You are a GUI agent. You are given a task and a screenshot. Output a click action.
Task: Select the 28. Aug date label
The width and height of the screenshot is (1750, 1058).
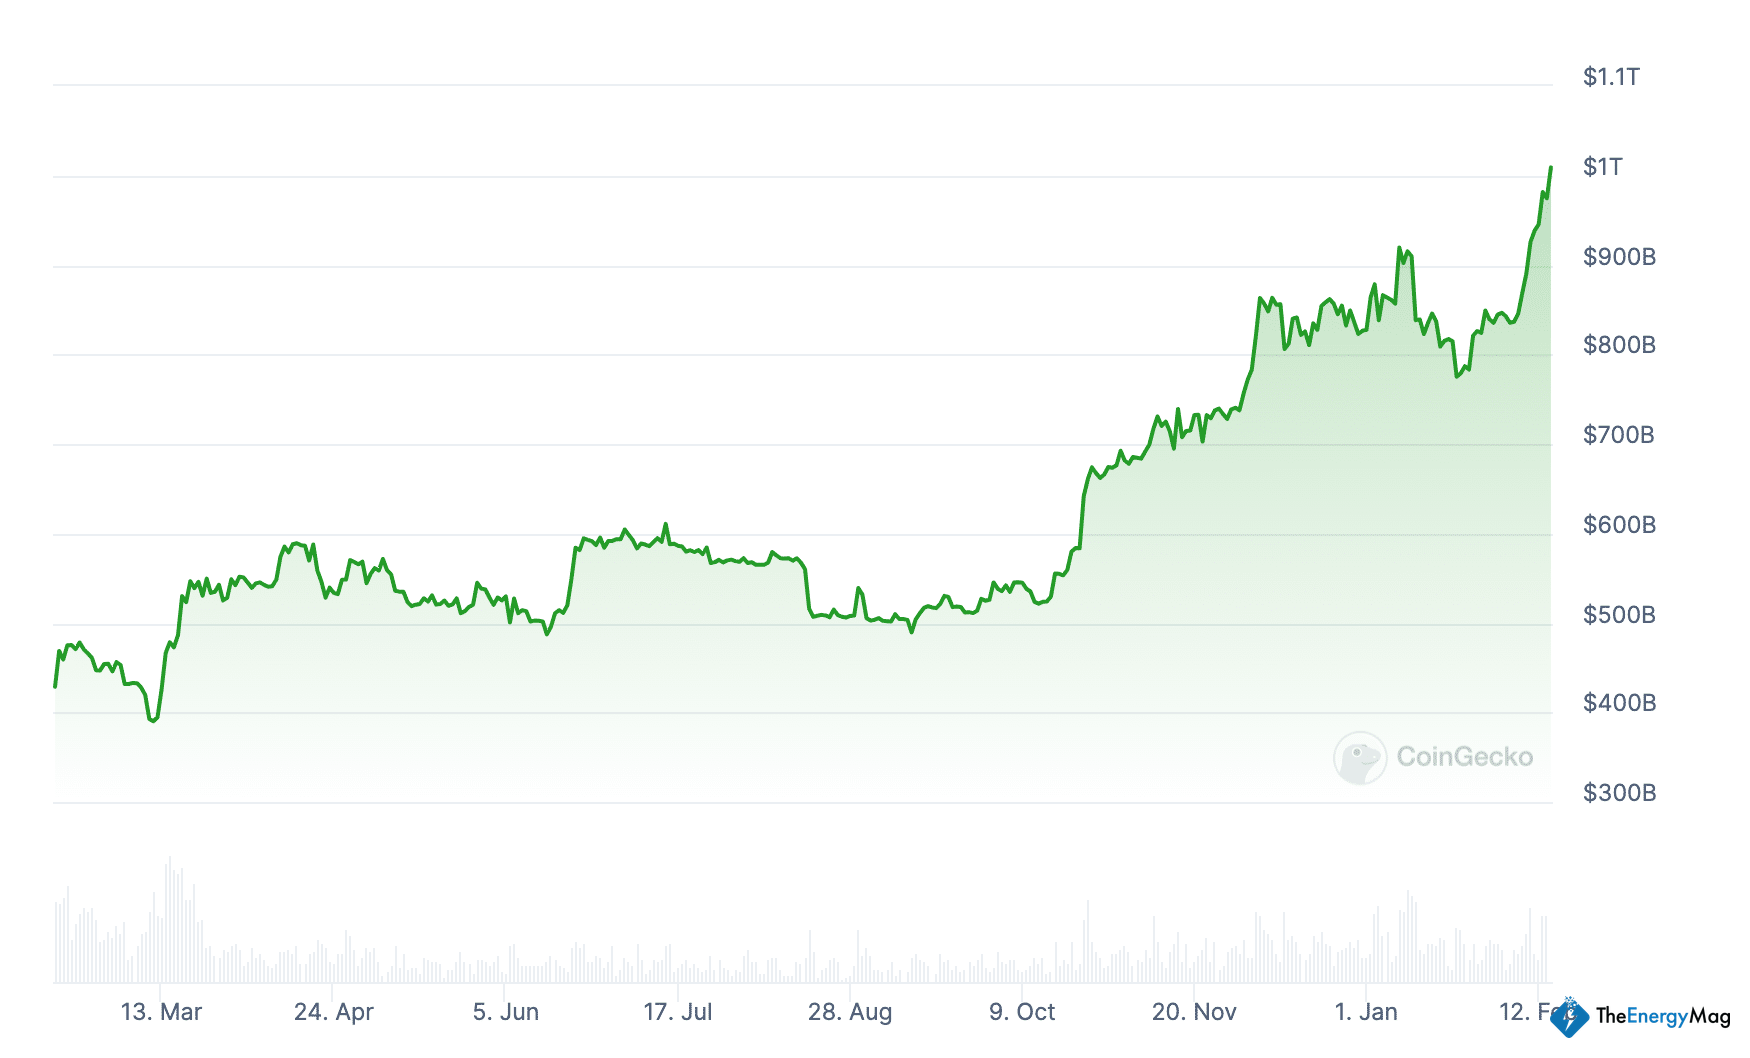(x=849, y=1012)
